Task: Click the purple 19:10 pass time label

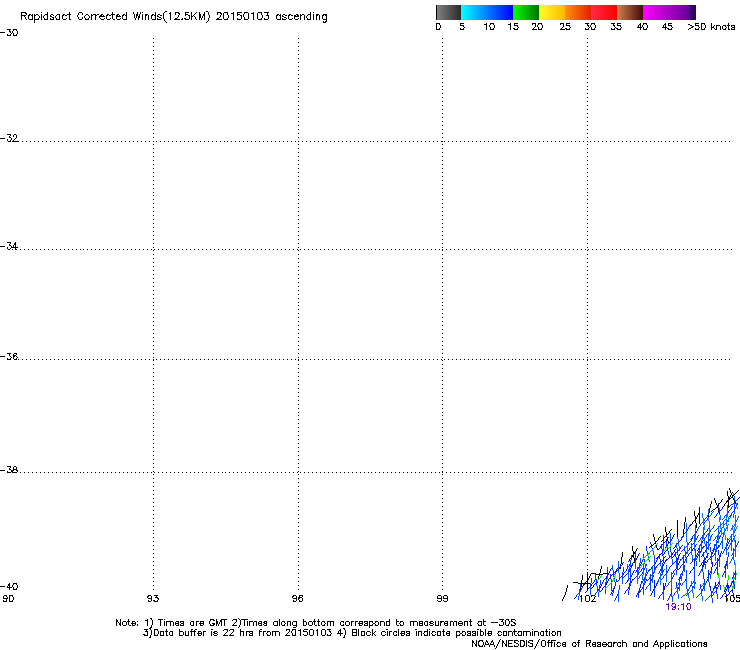Action: click(678, 607)
